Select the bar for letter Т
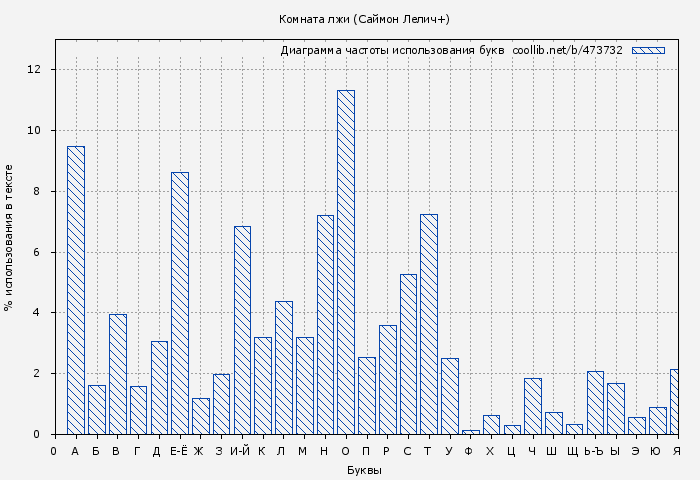Viewport: 700px width, 480px height. pos(429,324)
